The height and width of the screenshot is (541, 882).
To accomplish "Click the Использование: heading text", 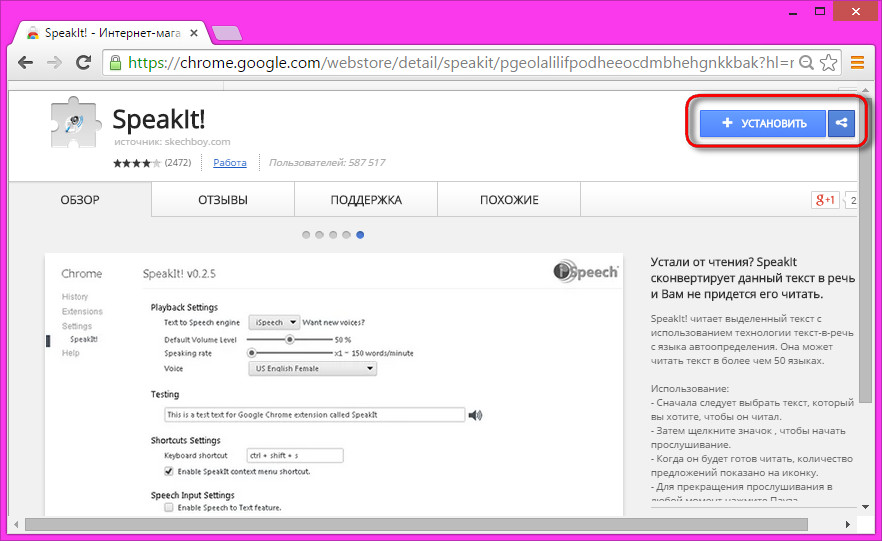I will (690, 389).
